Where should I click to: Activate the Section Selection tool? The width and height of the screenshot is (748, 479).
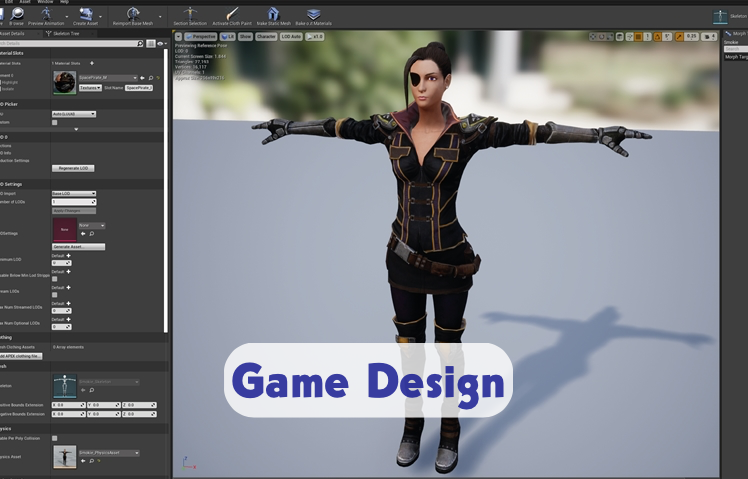[190, 16]
